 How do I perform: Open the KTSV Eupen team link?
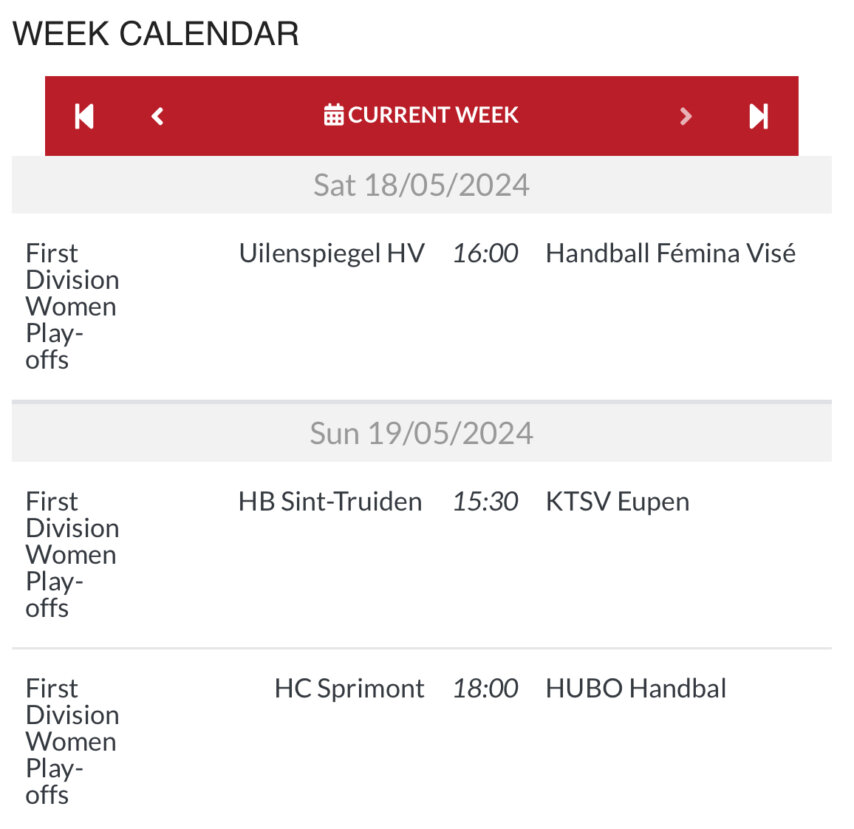pos(617,501)
